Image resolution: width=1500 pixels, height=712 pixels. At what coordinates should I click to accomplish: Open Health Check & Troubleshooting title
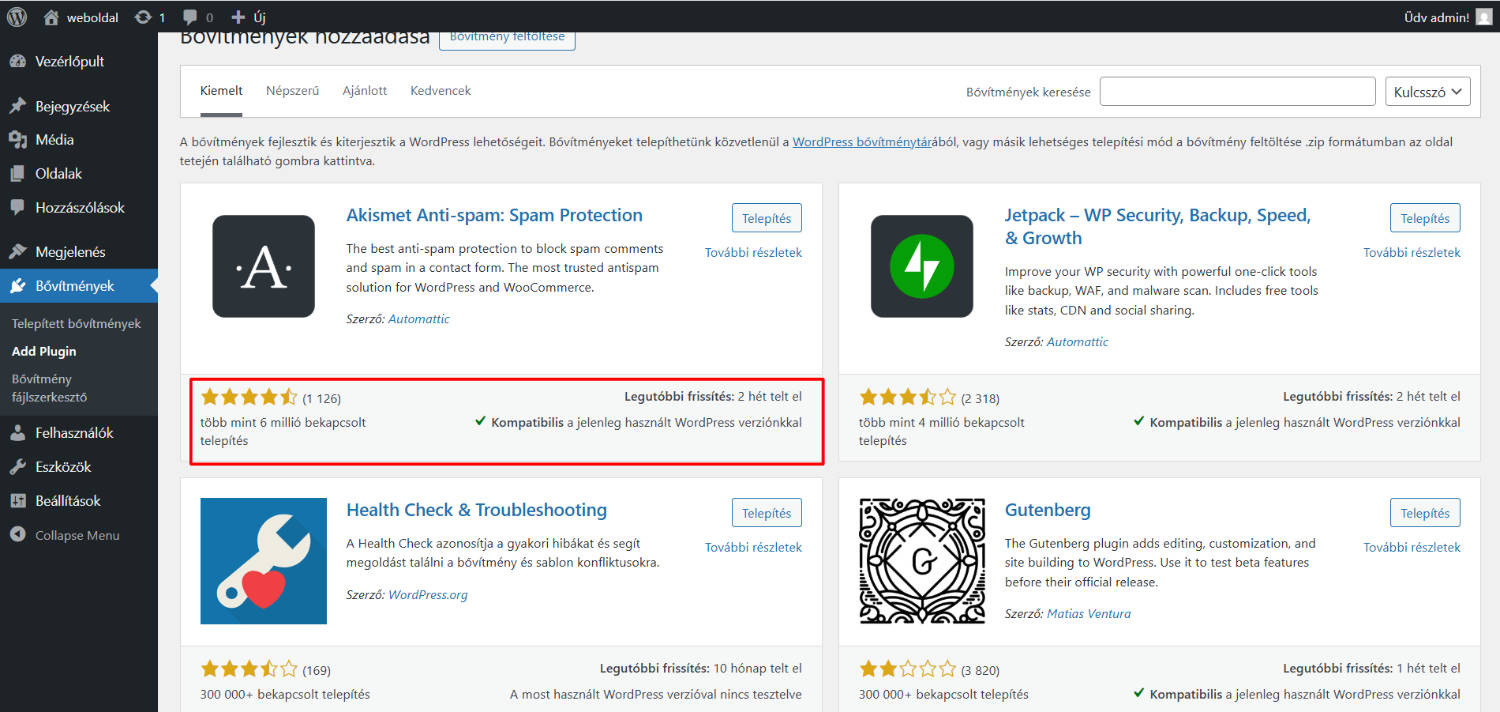[x=476, y=510]
